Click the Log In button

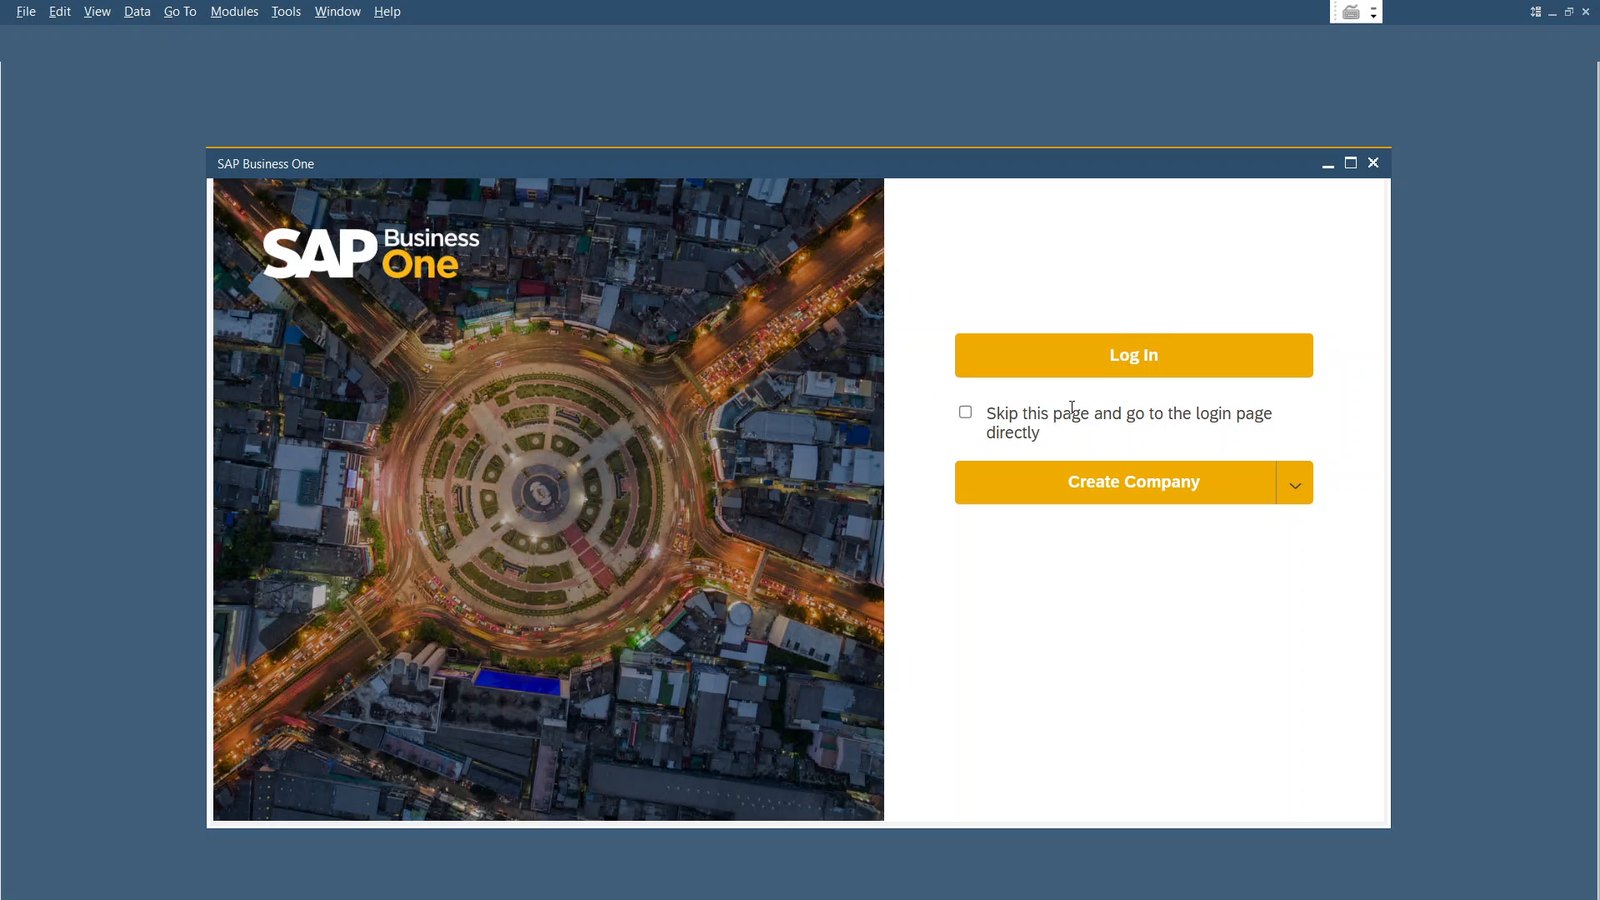click(1133, 355)
